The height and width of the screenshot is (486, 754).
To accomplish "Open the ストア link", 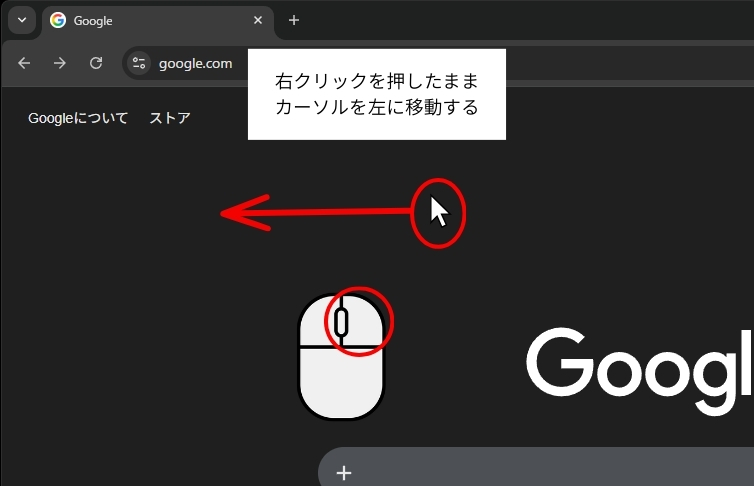I will pos(169,118).
